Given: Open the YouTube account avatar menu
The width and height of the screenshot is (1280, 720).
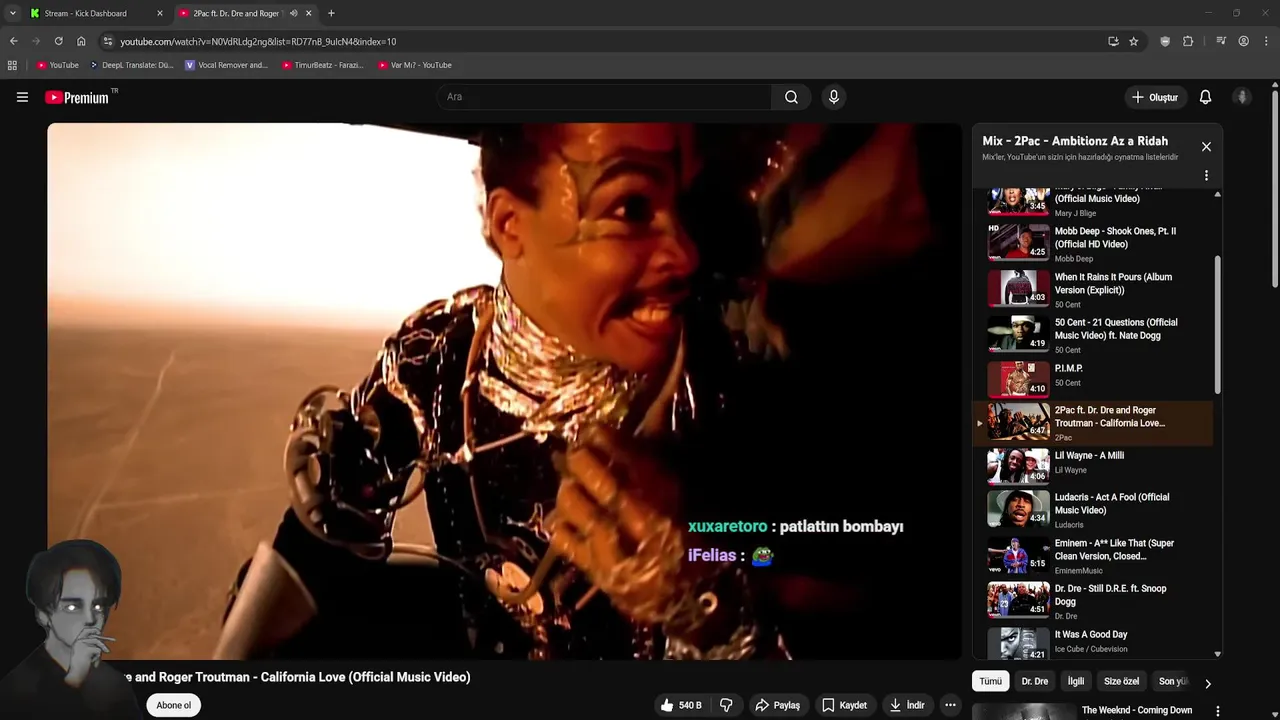Looking at the screenshot, I should [1242, 97].
